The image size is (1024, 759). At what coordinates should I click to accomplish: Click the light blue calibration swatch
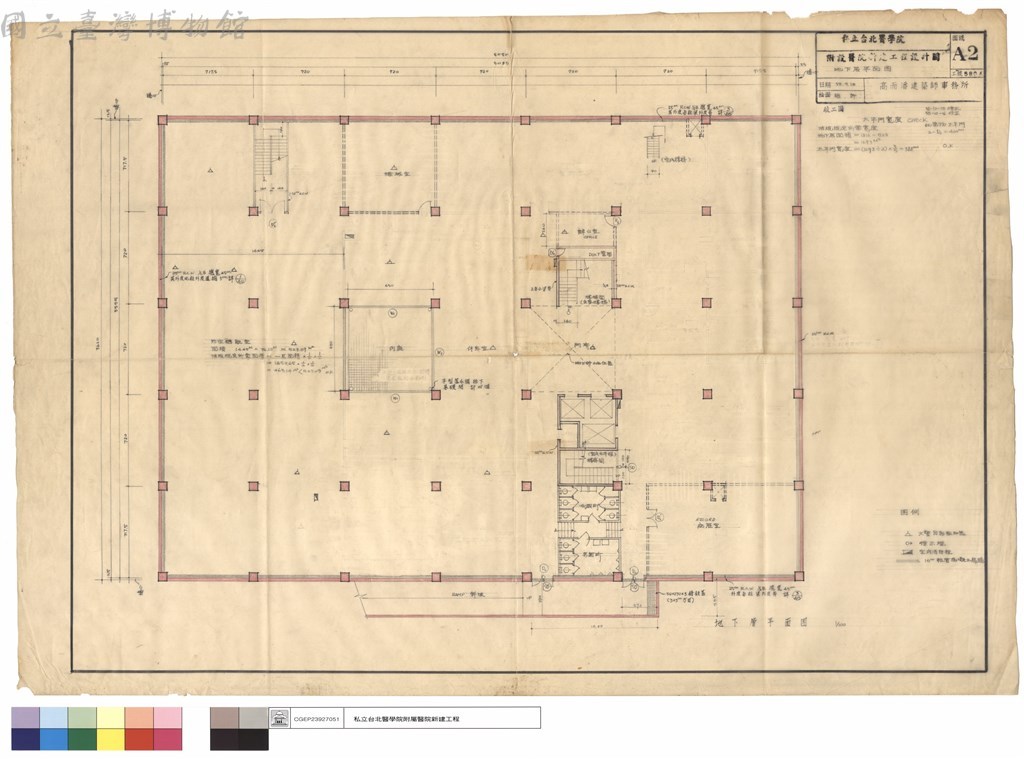point(54,718)
